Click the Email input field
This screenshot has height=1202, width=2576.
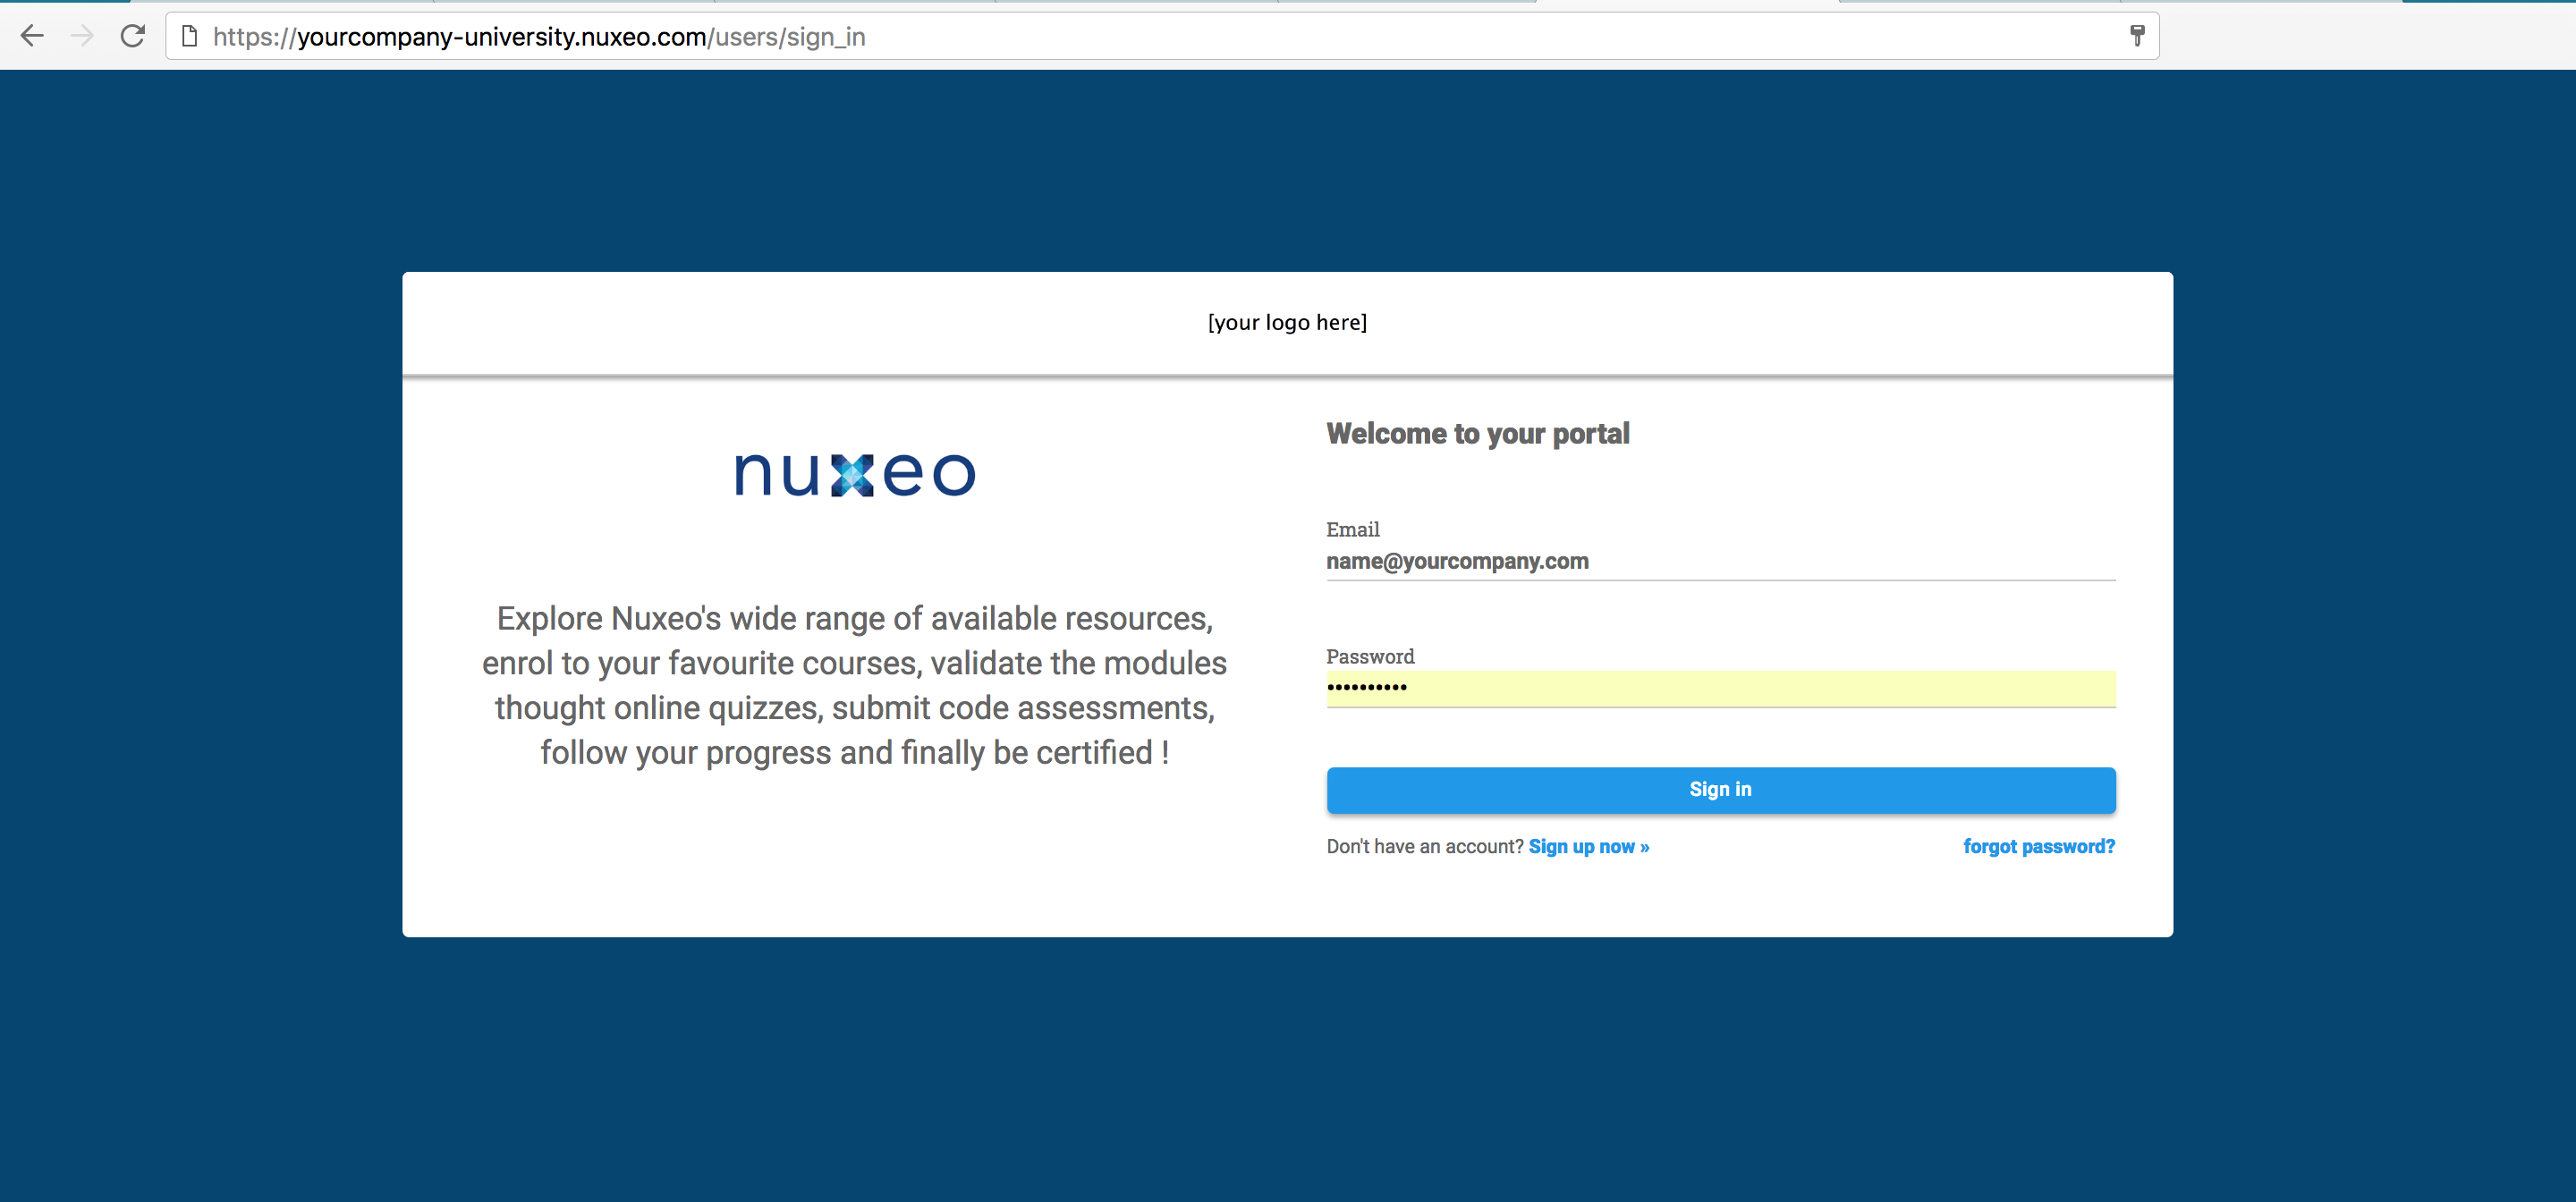click(1720, 562)
